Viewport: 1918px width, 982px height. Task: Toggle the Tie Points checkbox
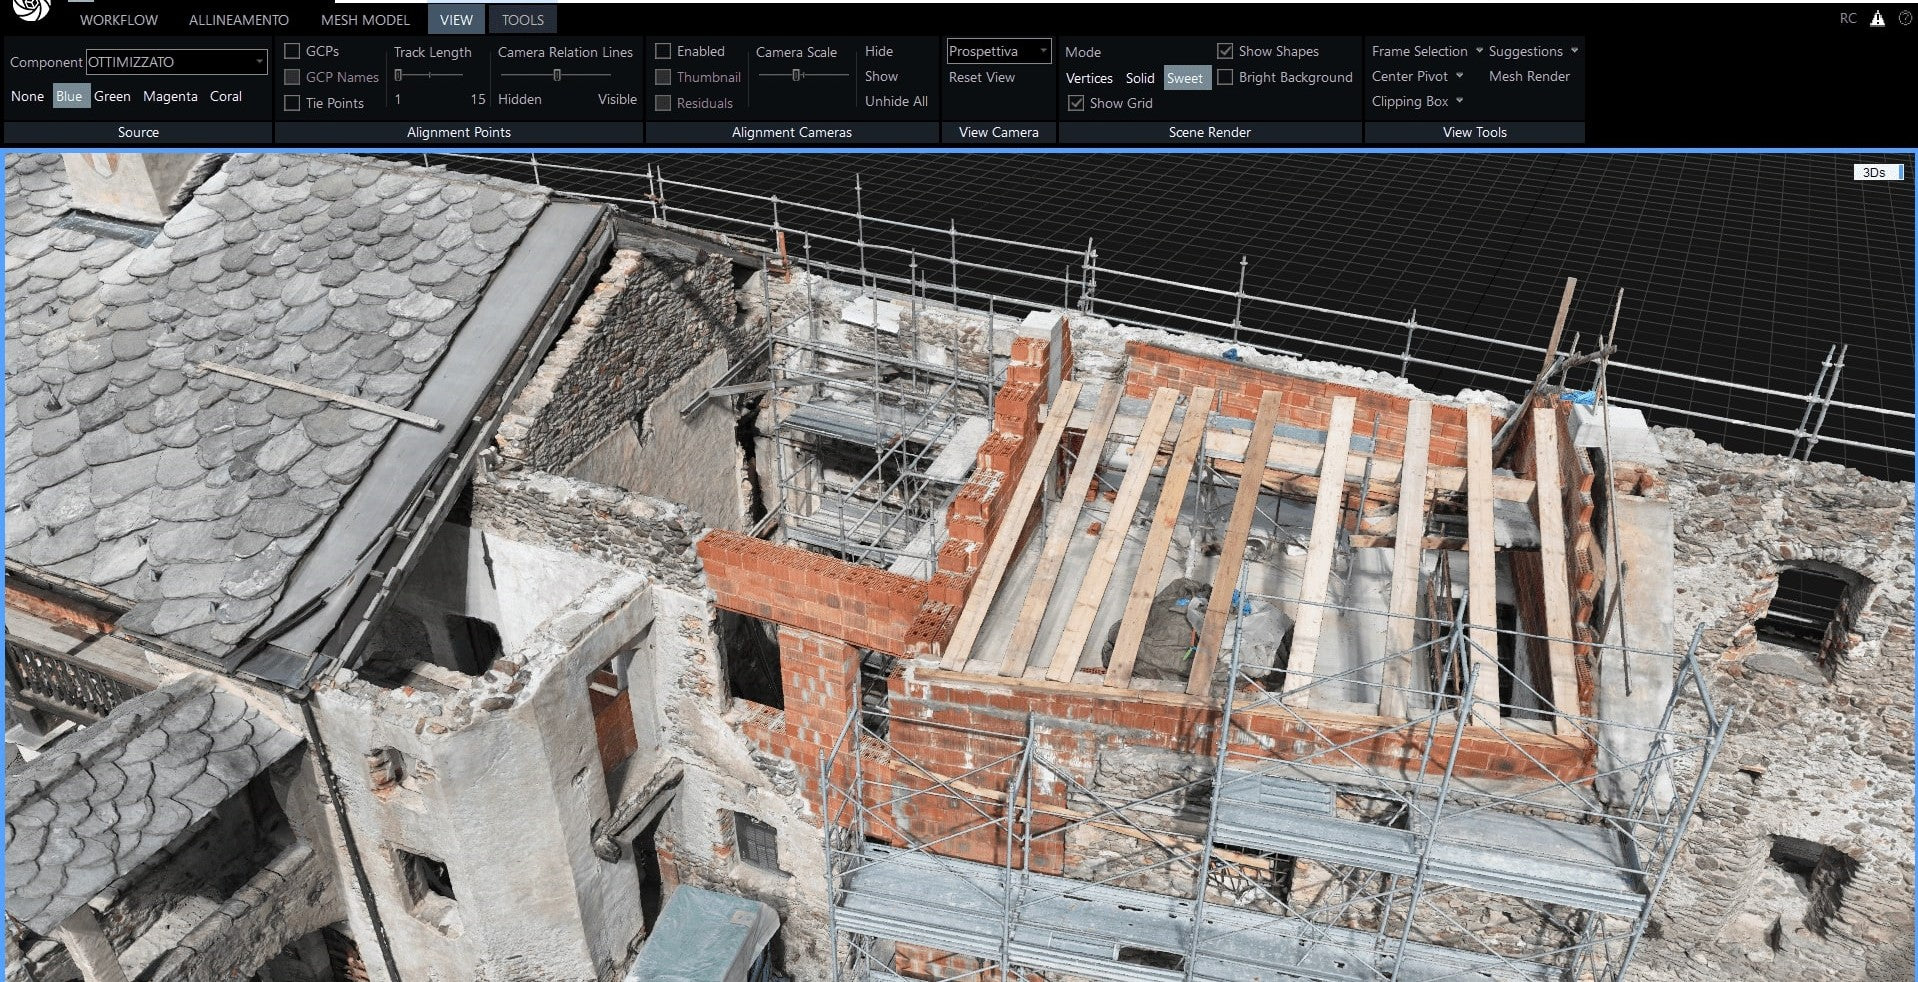click(x=293, y=103)
